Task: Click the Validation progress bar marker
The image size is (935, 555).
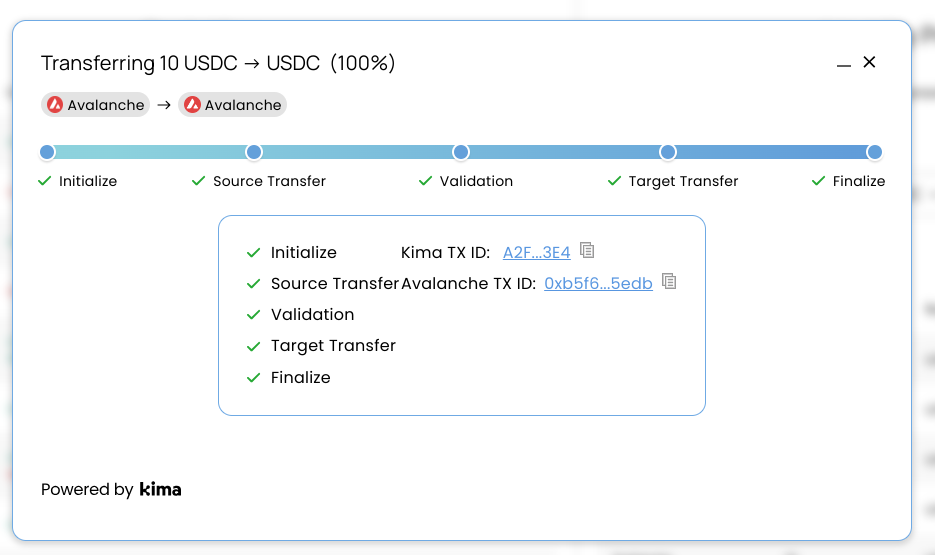Action: (x=461, y=152)
